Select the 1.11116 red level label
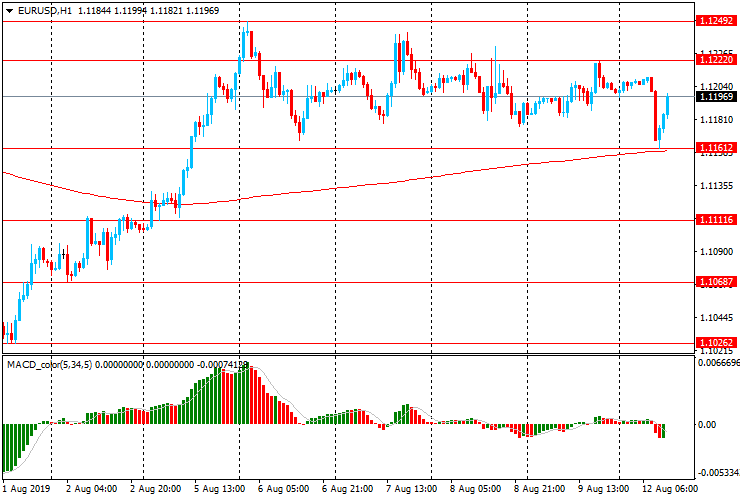740x500 pixels. click(x=716, y=220)
